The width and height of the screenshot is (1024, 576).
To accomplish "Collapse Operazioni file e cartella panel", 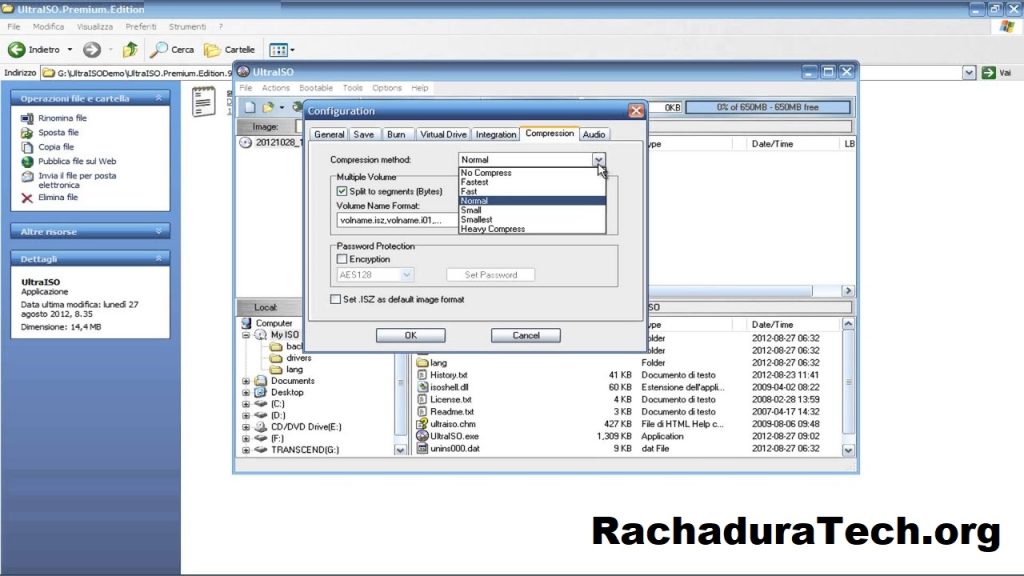I will click(x=159, y=98).
